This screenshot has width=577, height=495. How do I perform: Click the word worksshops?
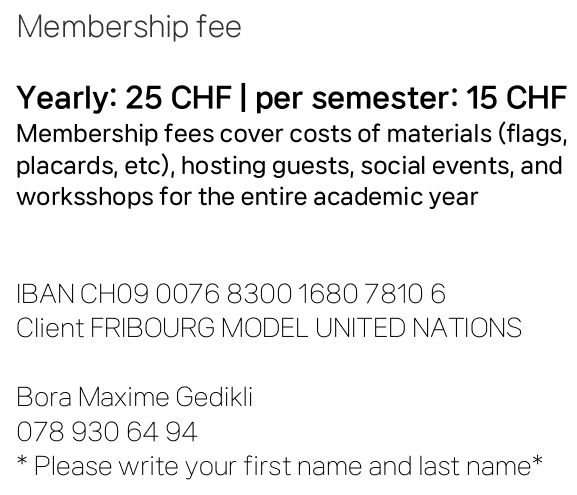pyautogui.click(x=85, y=197)
